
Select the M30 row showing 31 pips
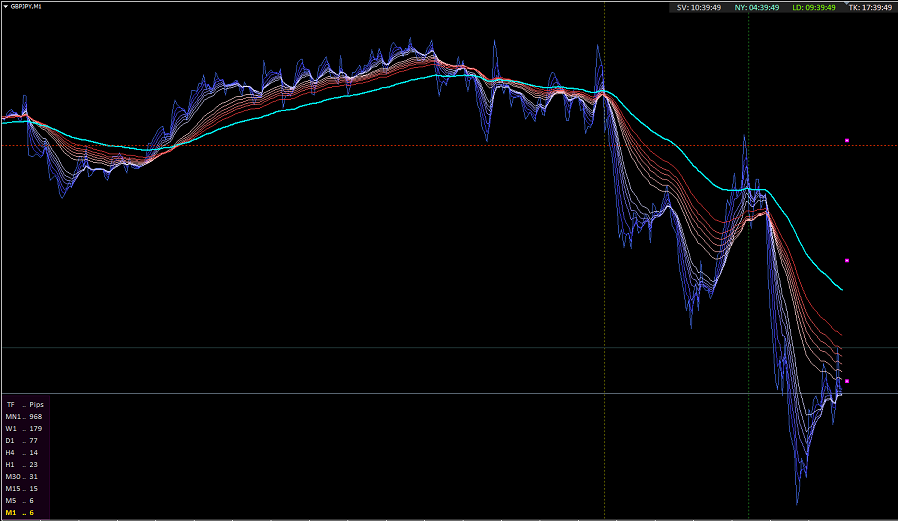point(22,476)
